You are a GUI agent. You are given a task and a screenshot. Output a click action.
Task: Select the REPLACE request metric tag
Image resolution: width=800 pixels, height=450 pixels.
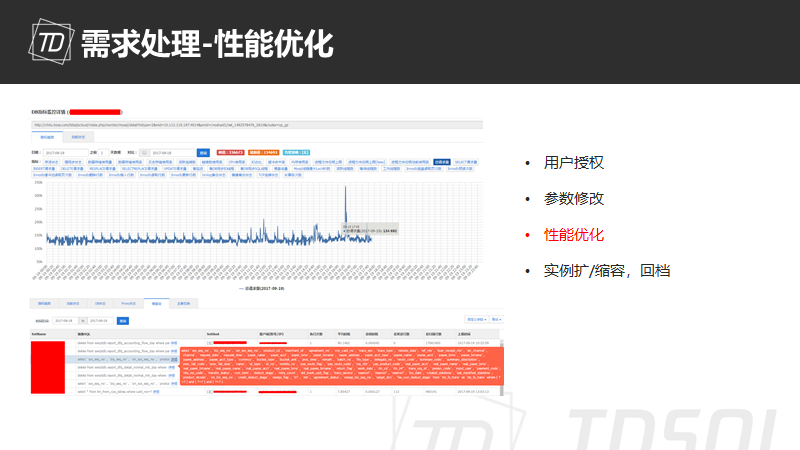[x=102, y=168]
